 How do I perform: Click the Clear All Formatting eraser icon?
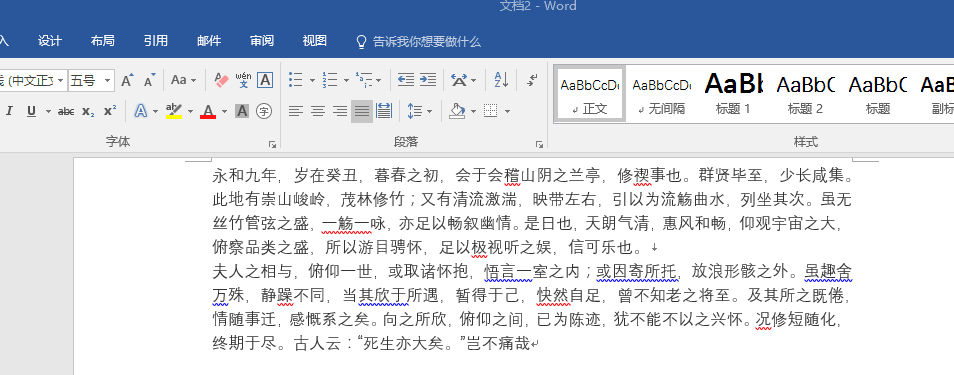[221, 80]
